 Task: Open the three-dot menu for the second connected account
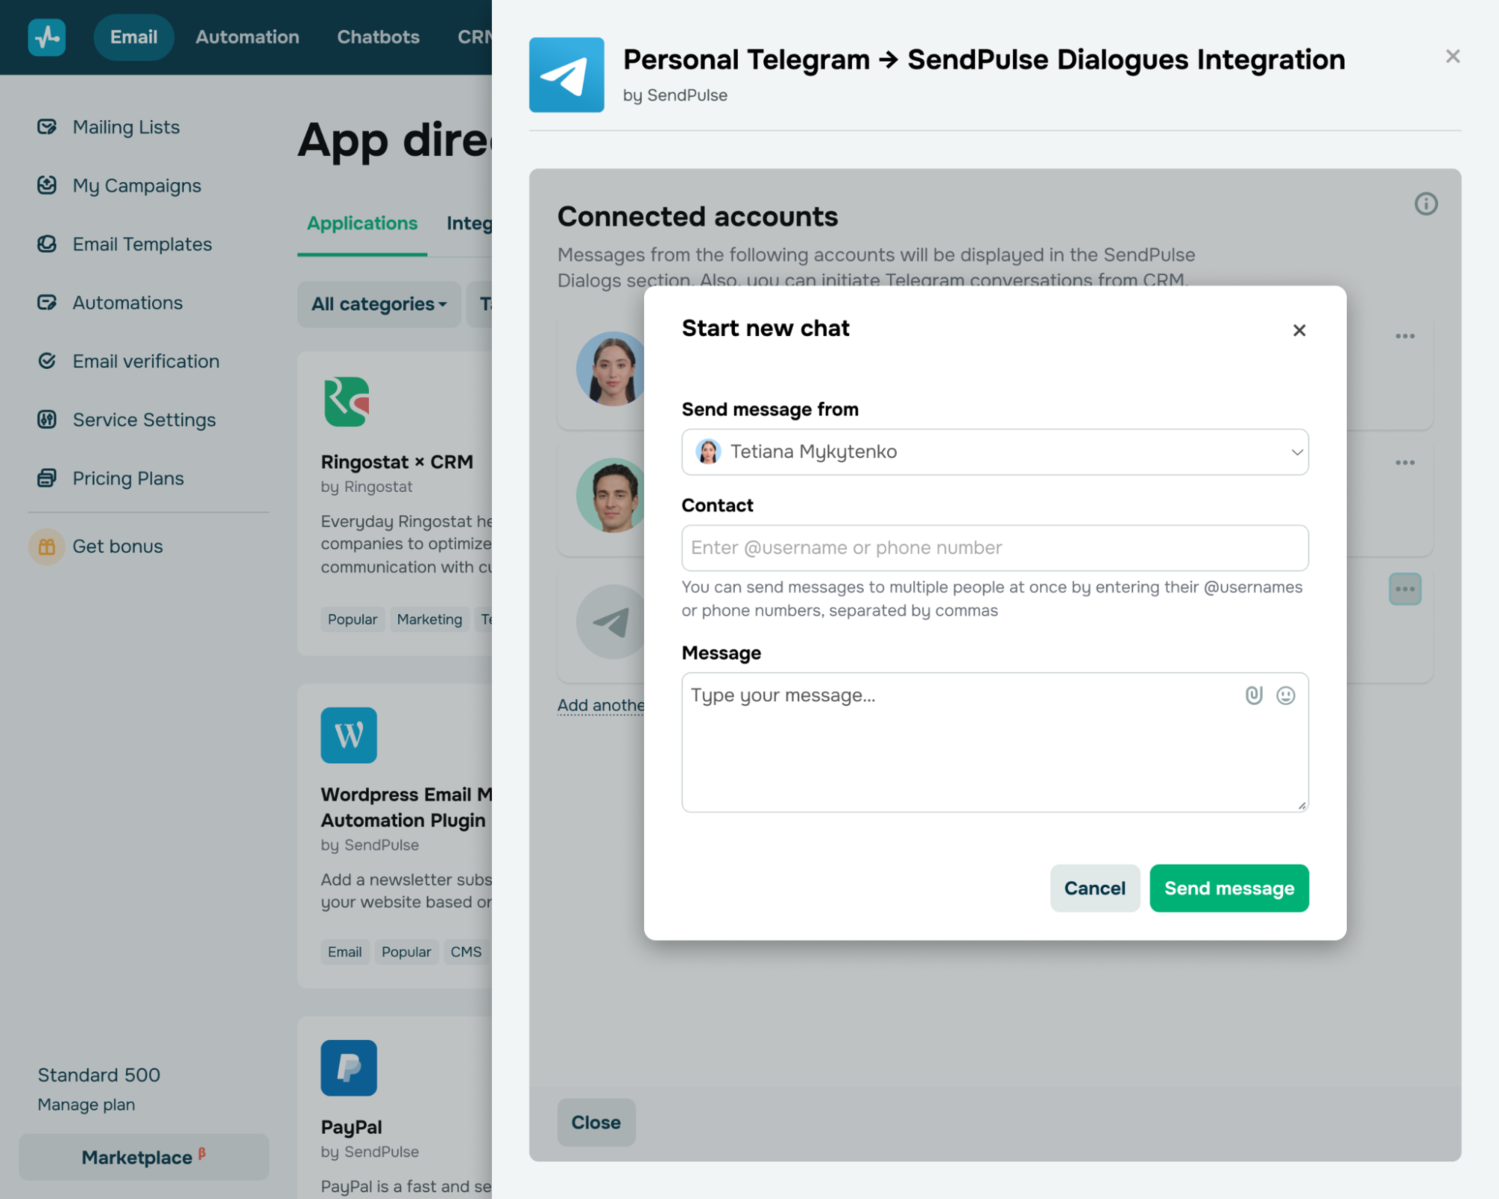pyautogui.click(x=1405, y=462)
